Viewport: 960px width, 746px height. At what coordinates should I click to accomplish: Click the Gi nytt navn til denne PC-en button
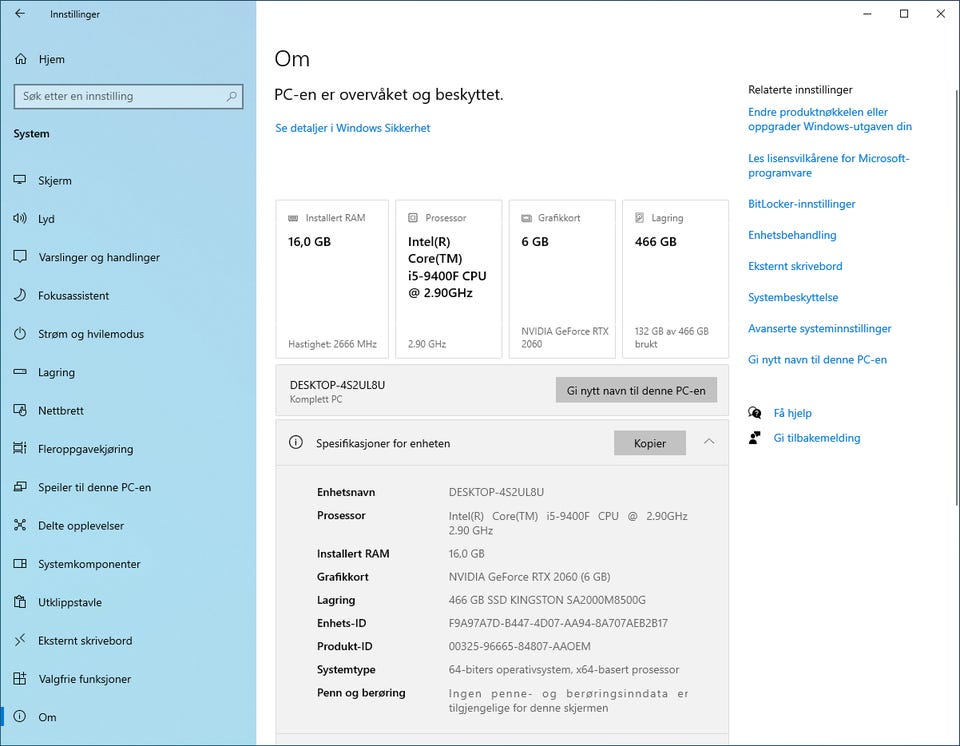coord(636,390)
